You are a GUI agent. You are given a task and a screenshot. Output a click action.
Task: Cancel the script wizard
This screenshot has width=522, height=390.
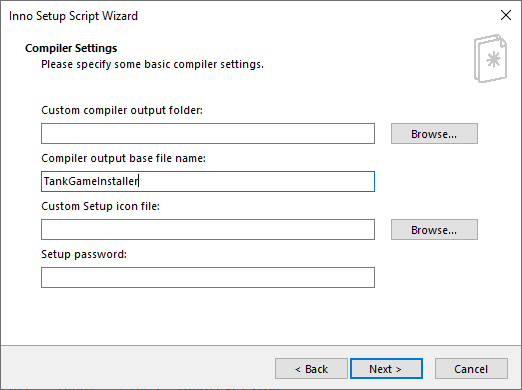[471, 369]
